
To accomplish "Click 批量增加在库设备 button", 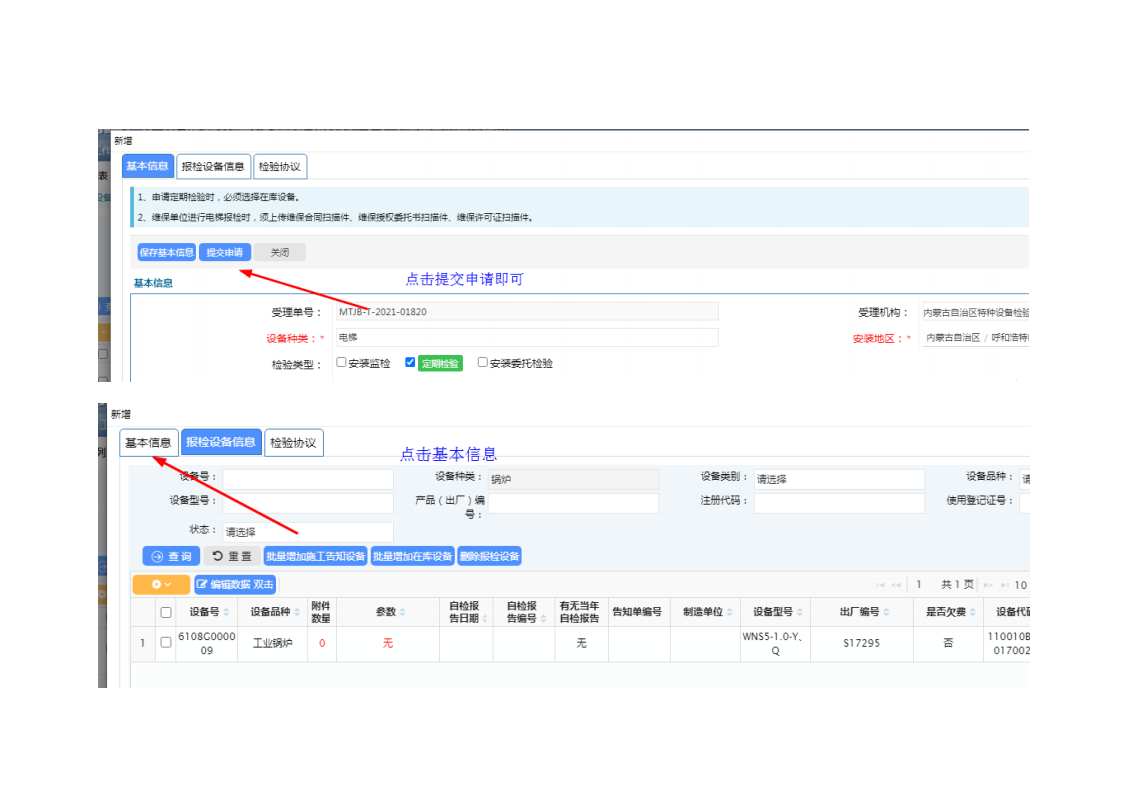I will [413, 556].
